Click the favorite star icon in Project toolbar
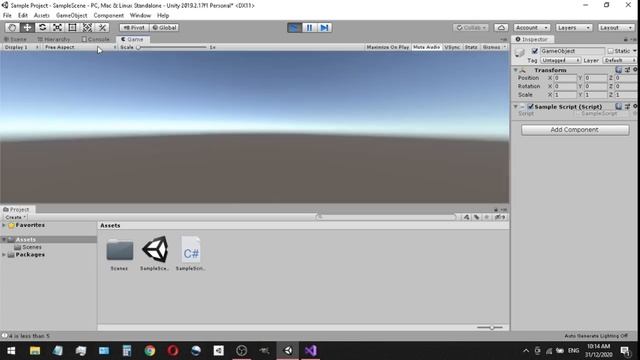 click(487, 217)
